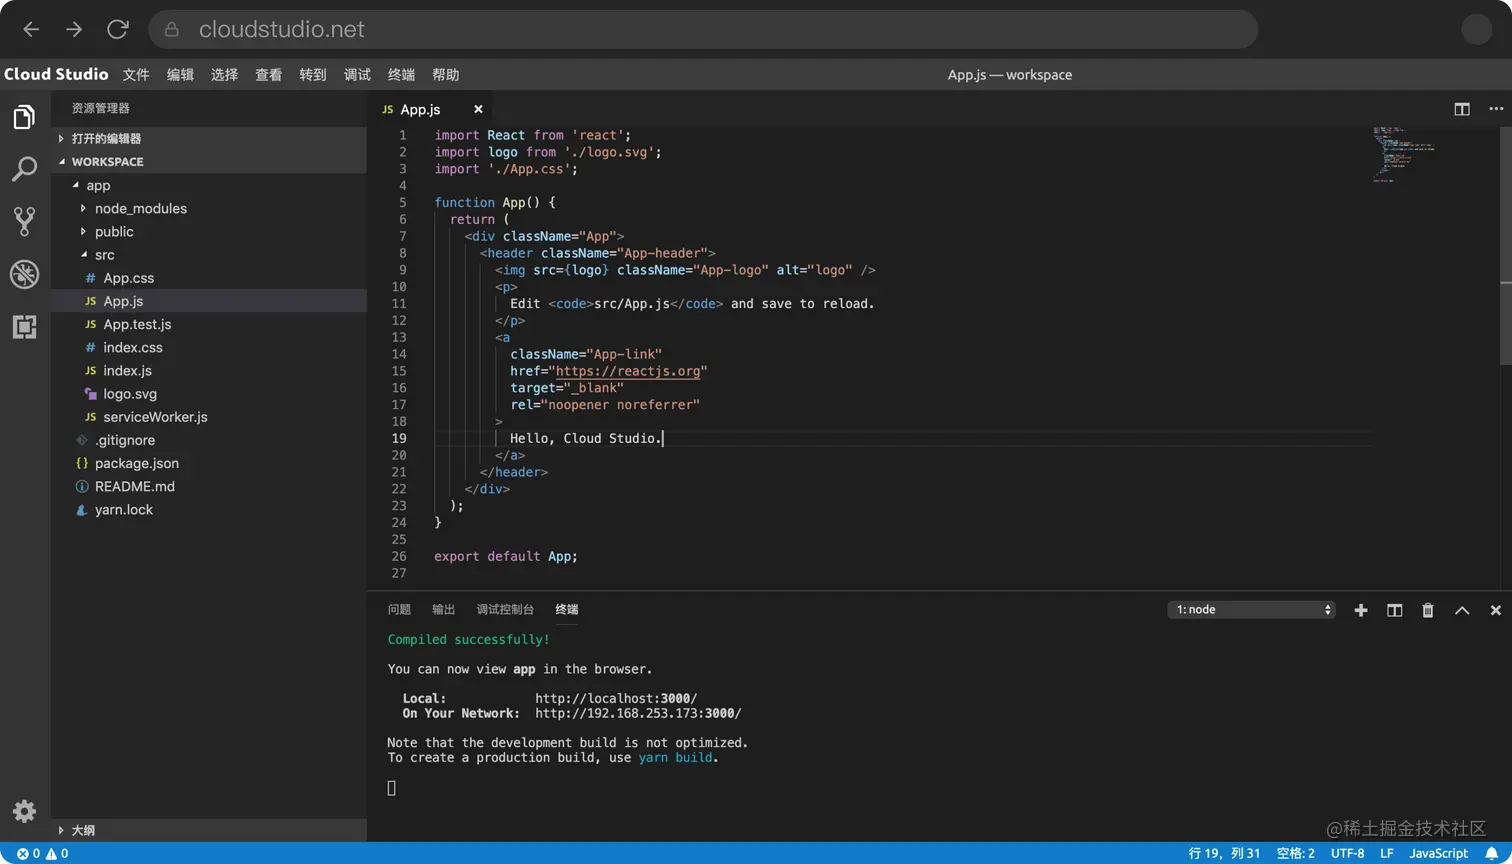
Task: Click the address bar lock icon
Action: tap(172, 30)
